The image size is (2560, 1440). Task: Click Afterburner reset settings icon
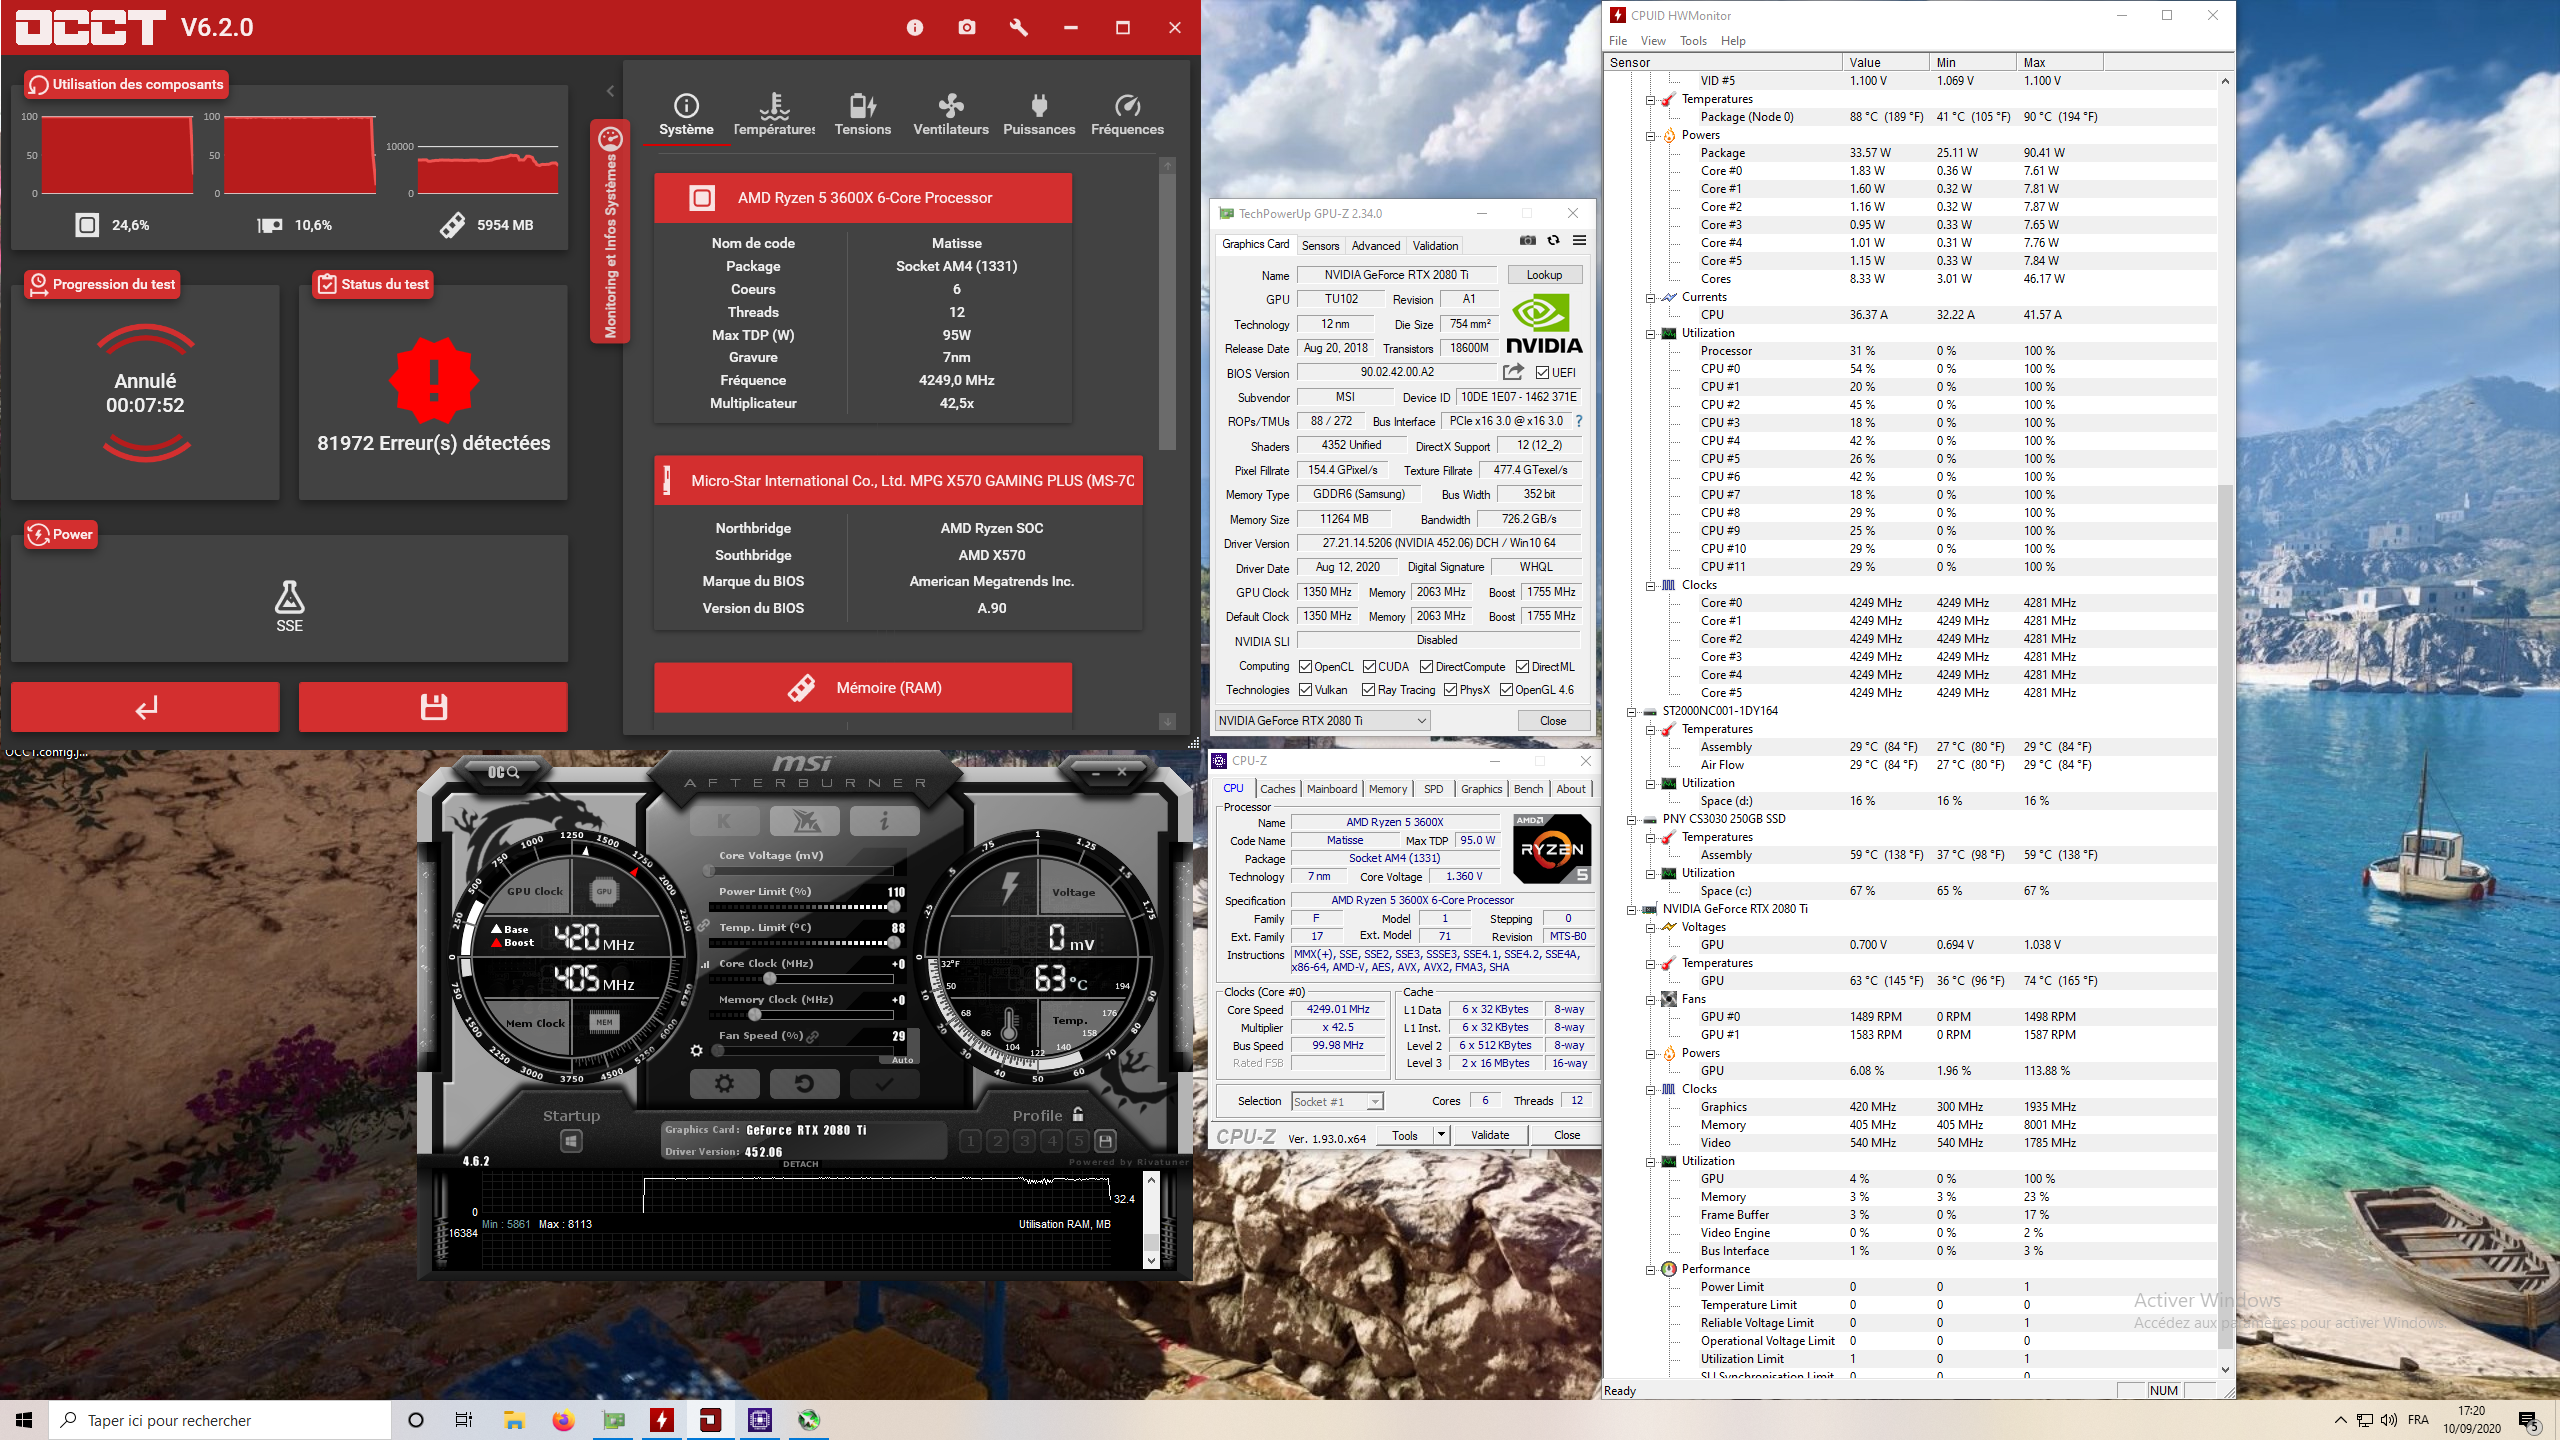point(804,1083)
